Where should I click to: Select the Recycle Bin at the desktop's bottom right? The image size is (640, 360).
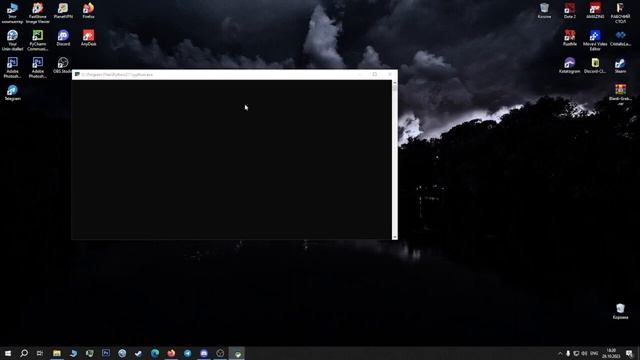(x=620, y=311)
